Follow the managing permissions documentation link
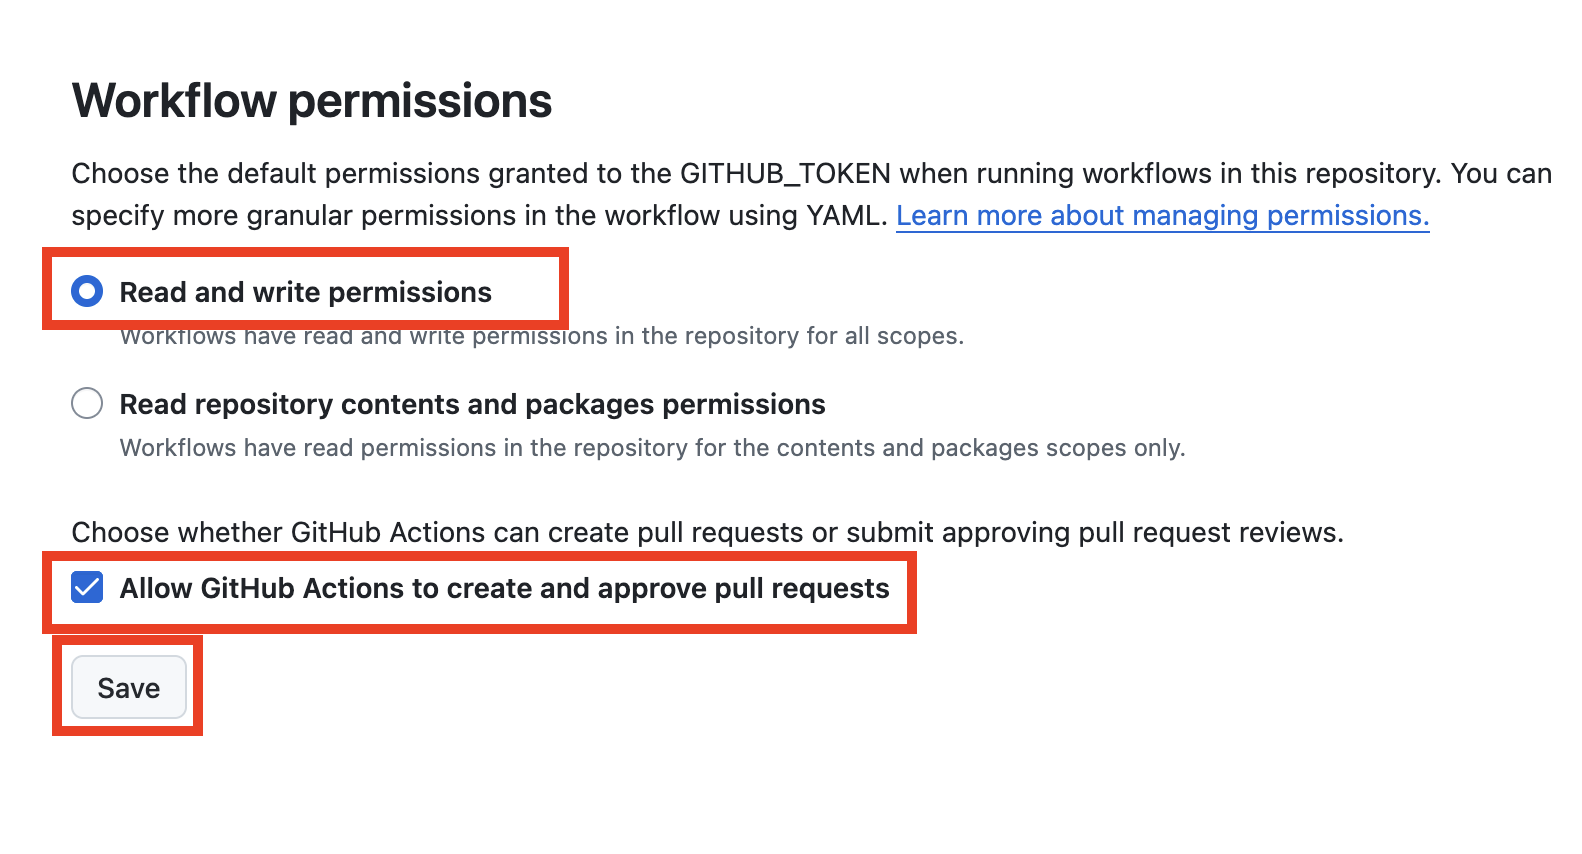The image size is (1582, 854). pyautogui.click(x=1163, y=215)
